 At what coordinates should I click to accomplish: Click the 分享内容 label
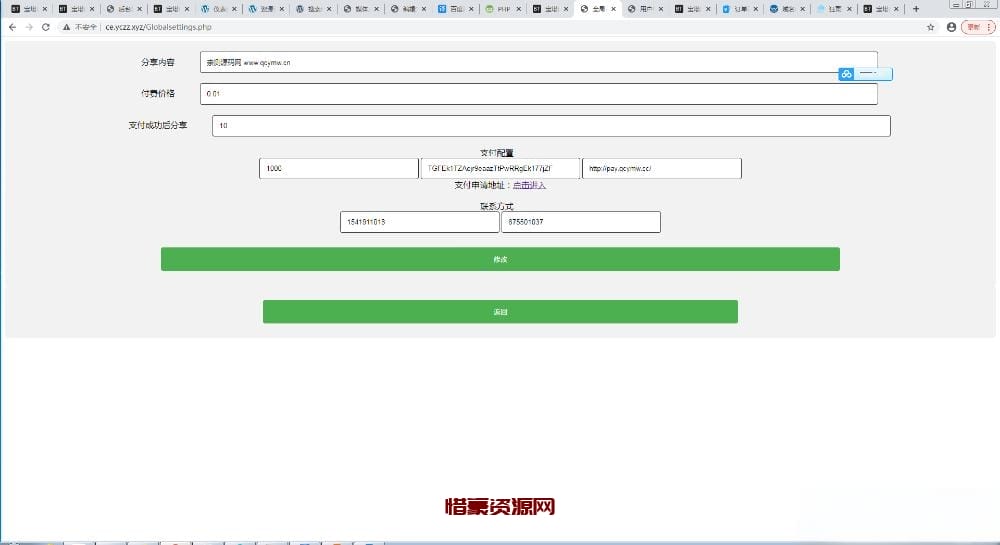[158, 62]
